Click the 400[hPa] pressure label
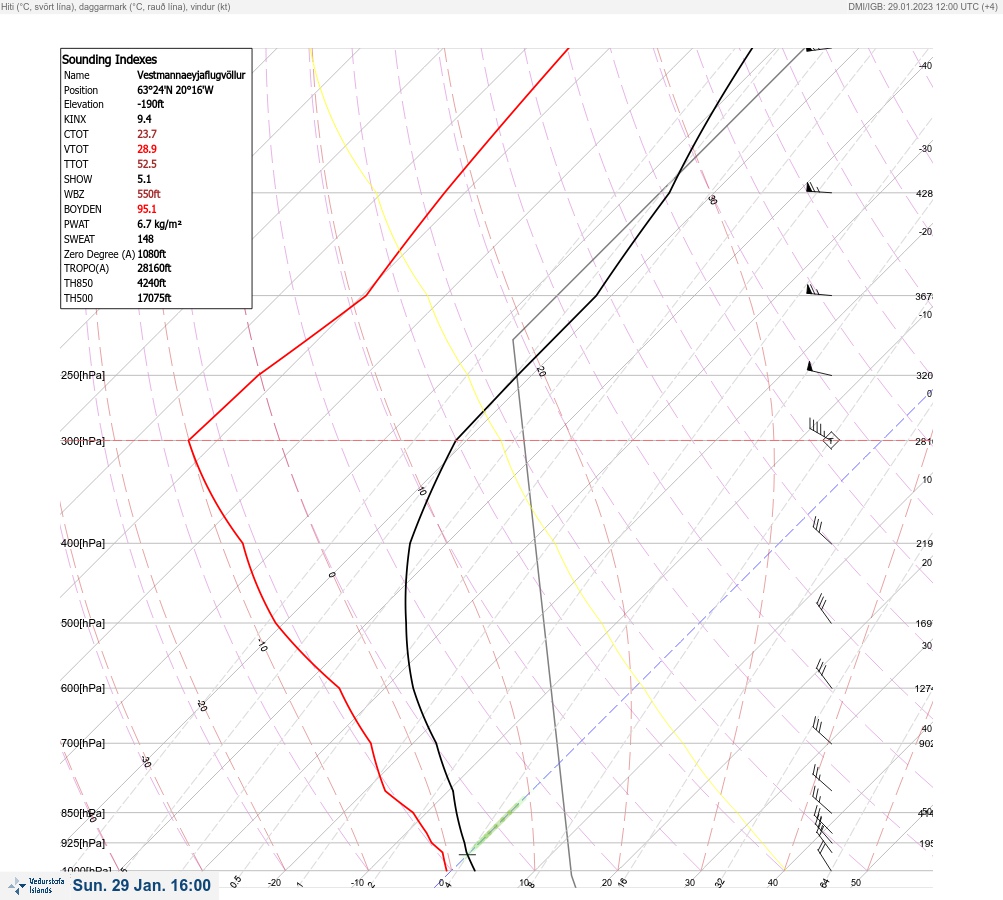1003x900 pixels. click(x=83, y=543)
